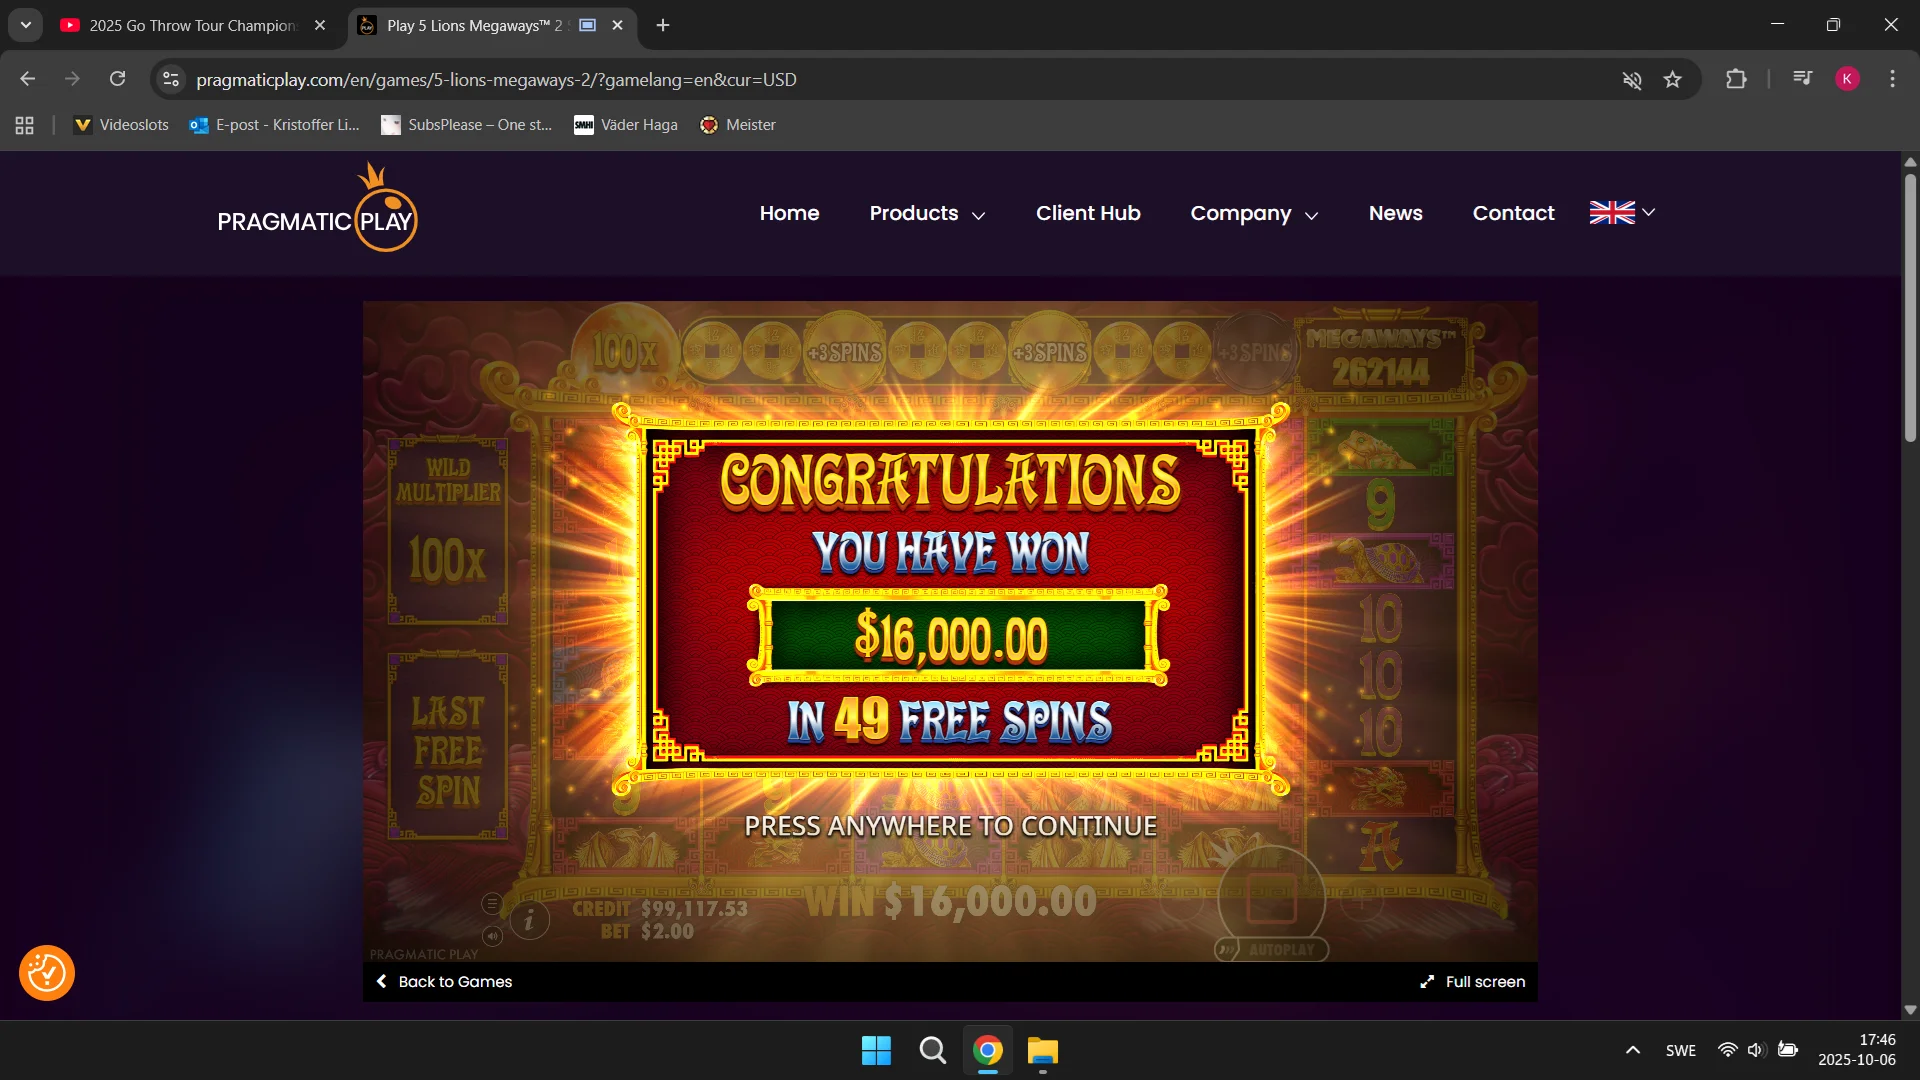Click PRESS ANYWHERE TO CONTINUE text

click(950, 826)
